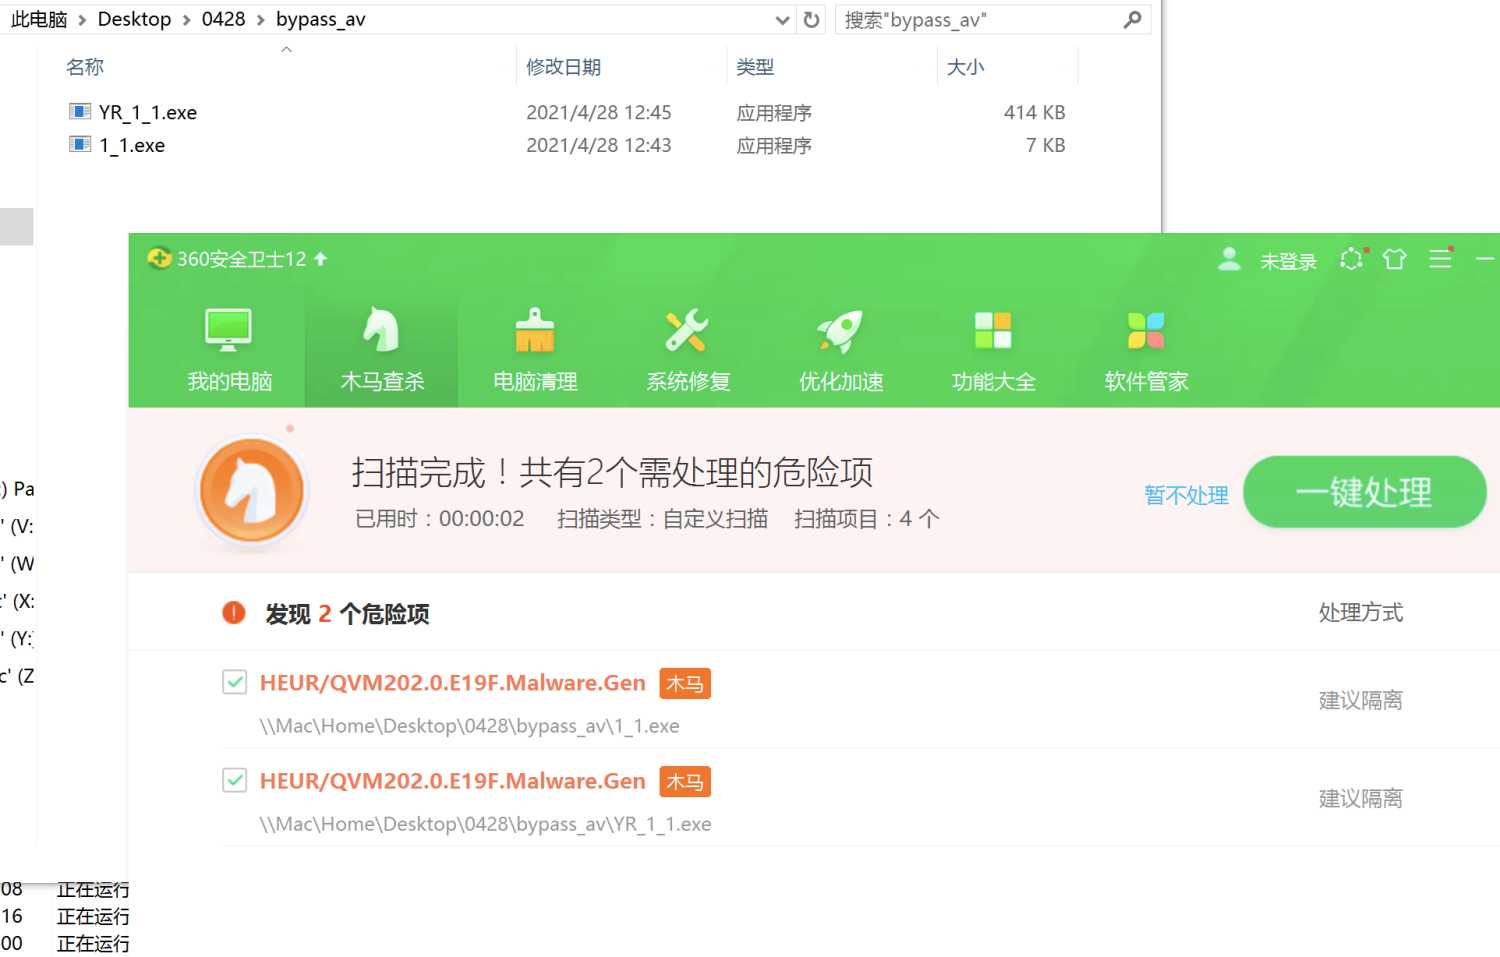Screen dimensions: 1500x957
Task: Click the 360 feedback icon with red dot
Action: click(1352, 259)
